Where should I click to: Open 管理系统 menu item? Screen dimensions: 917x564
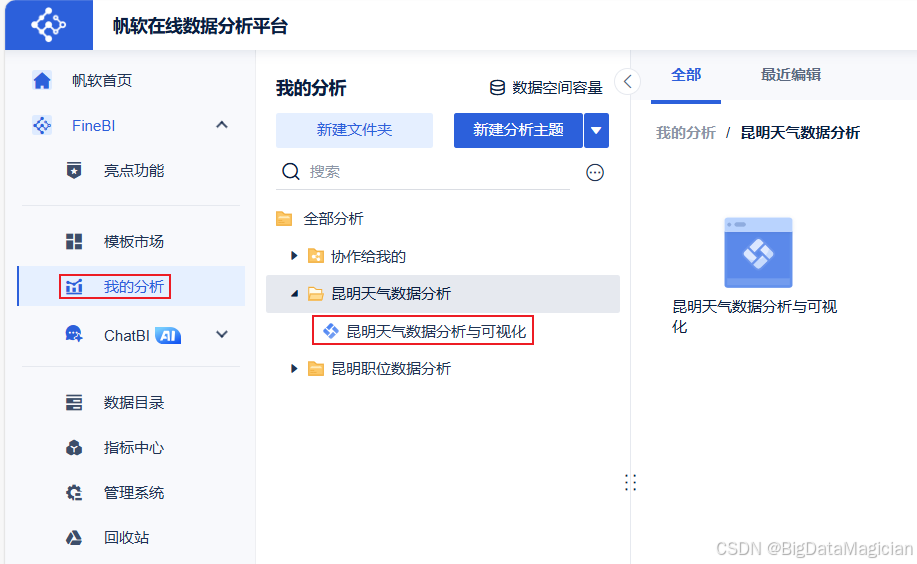pyautogui.click(x=133, y=493)
